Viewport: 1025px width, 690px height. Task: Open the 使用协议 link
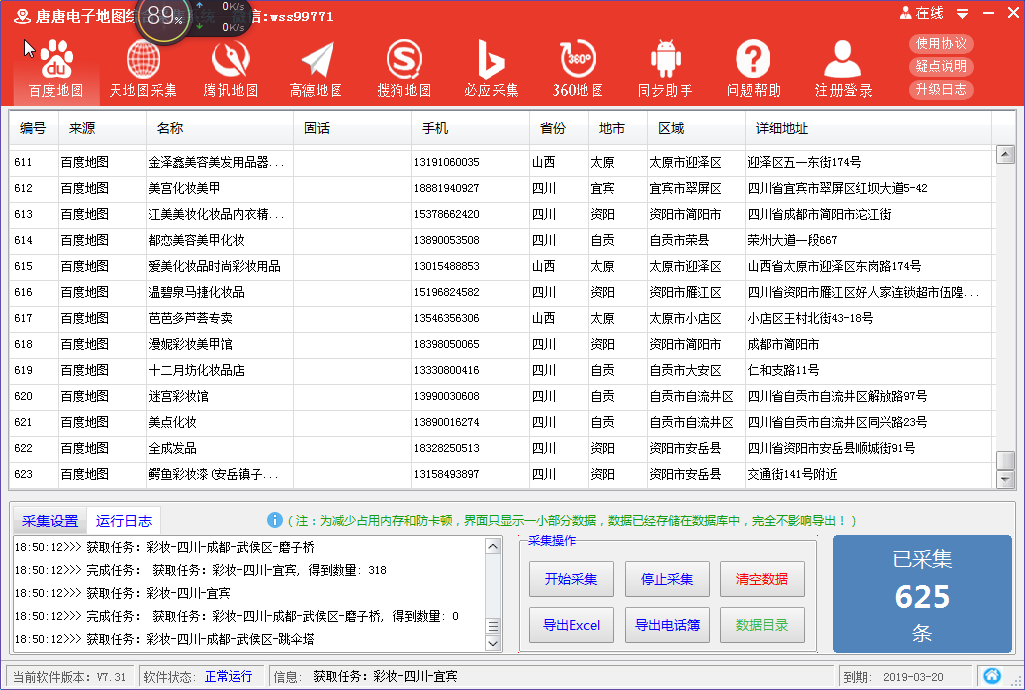point(941,43)
